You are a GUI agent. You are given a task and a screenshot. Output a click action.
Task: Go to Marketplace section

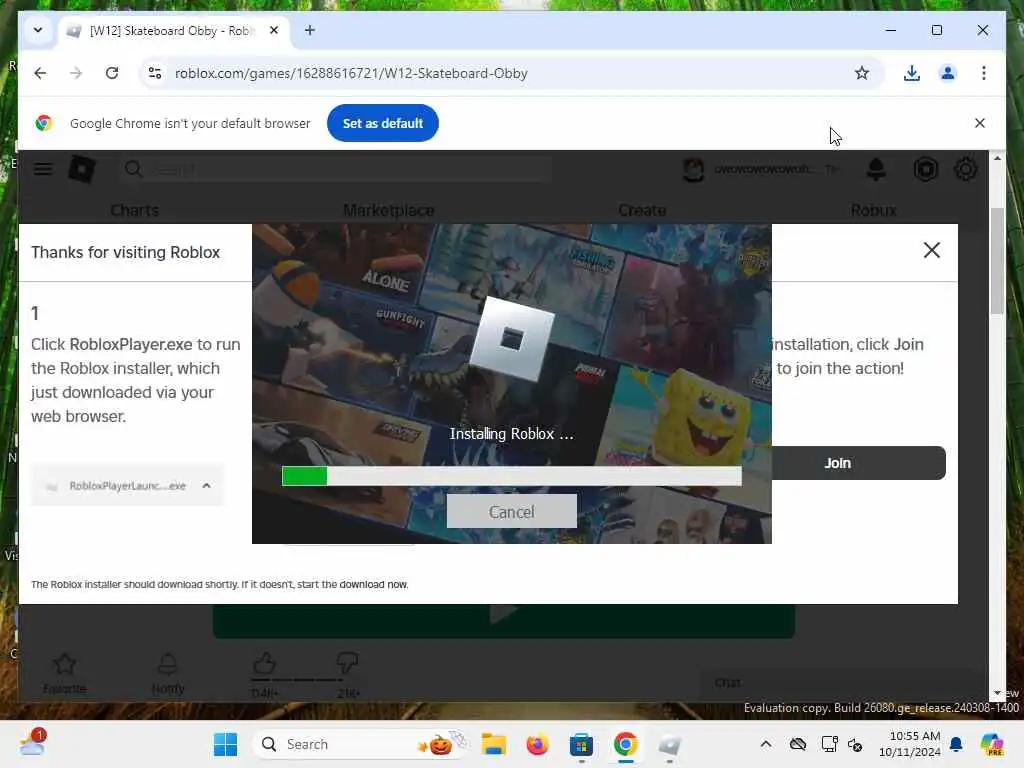pos(389,210)
